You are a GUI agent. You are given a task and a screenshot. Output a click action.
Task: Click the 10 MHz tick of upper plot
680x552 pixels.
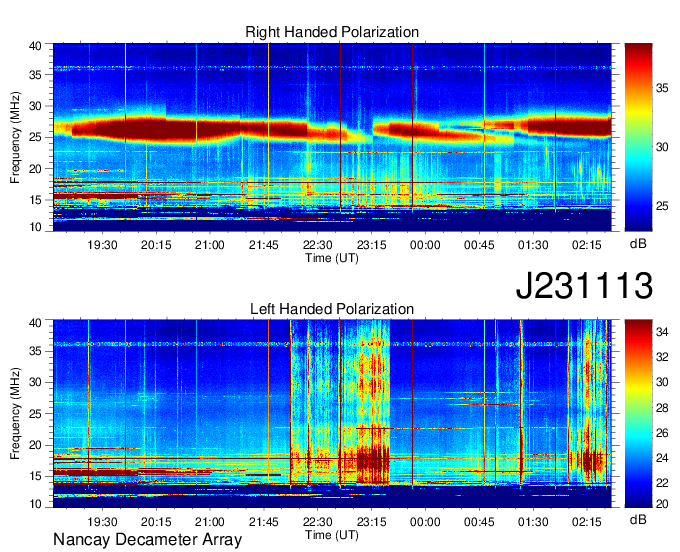(35, 227)
